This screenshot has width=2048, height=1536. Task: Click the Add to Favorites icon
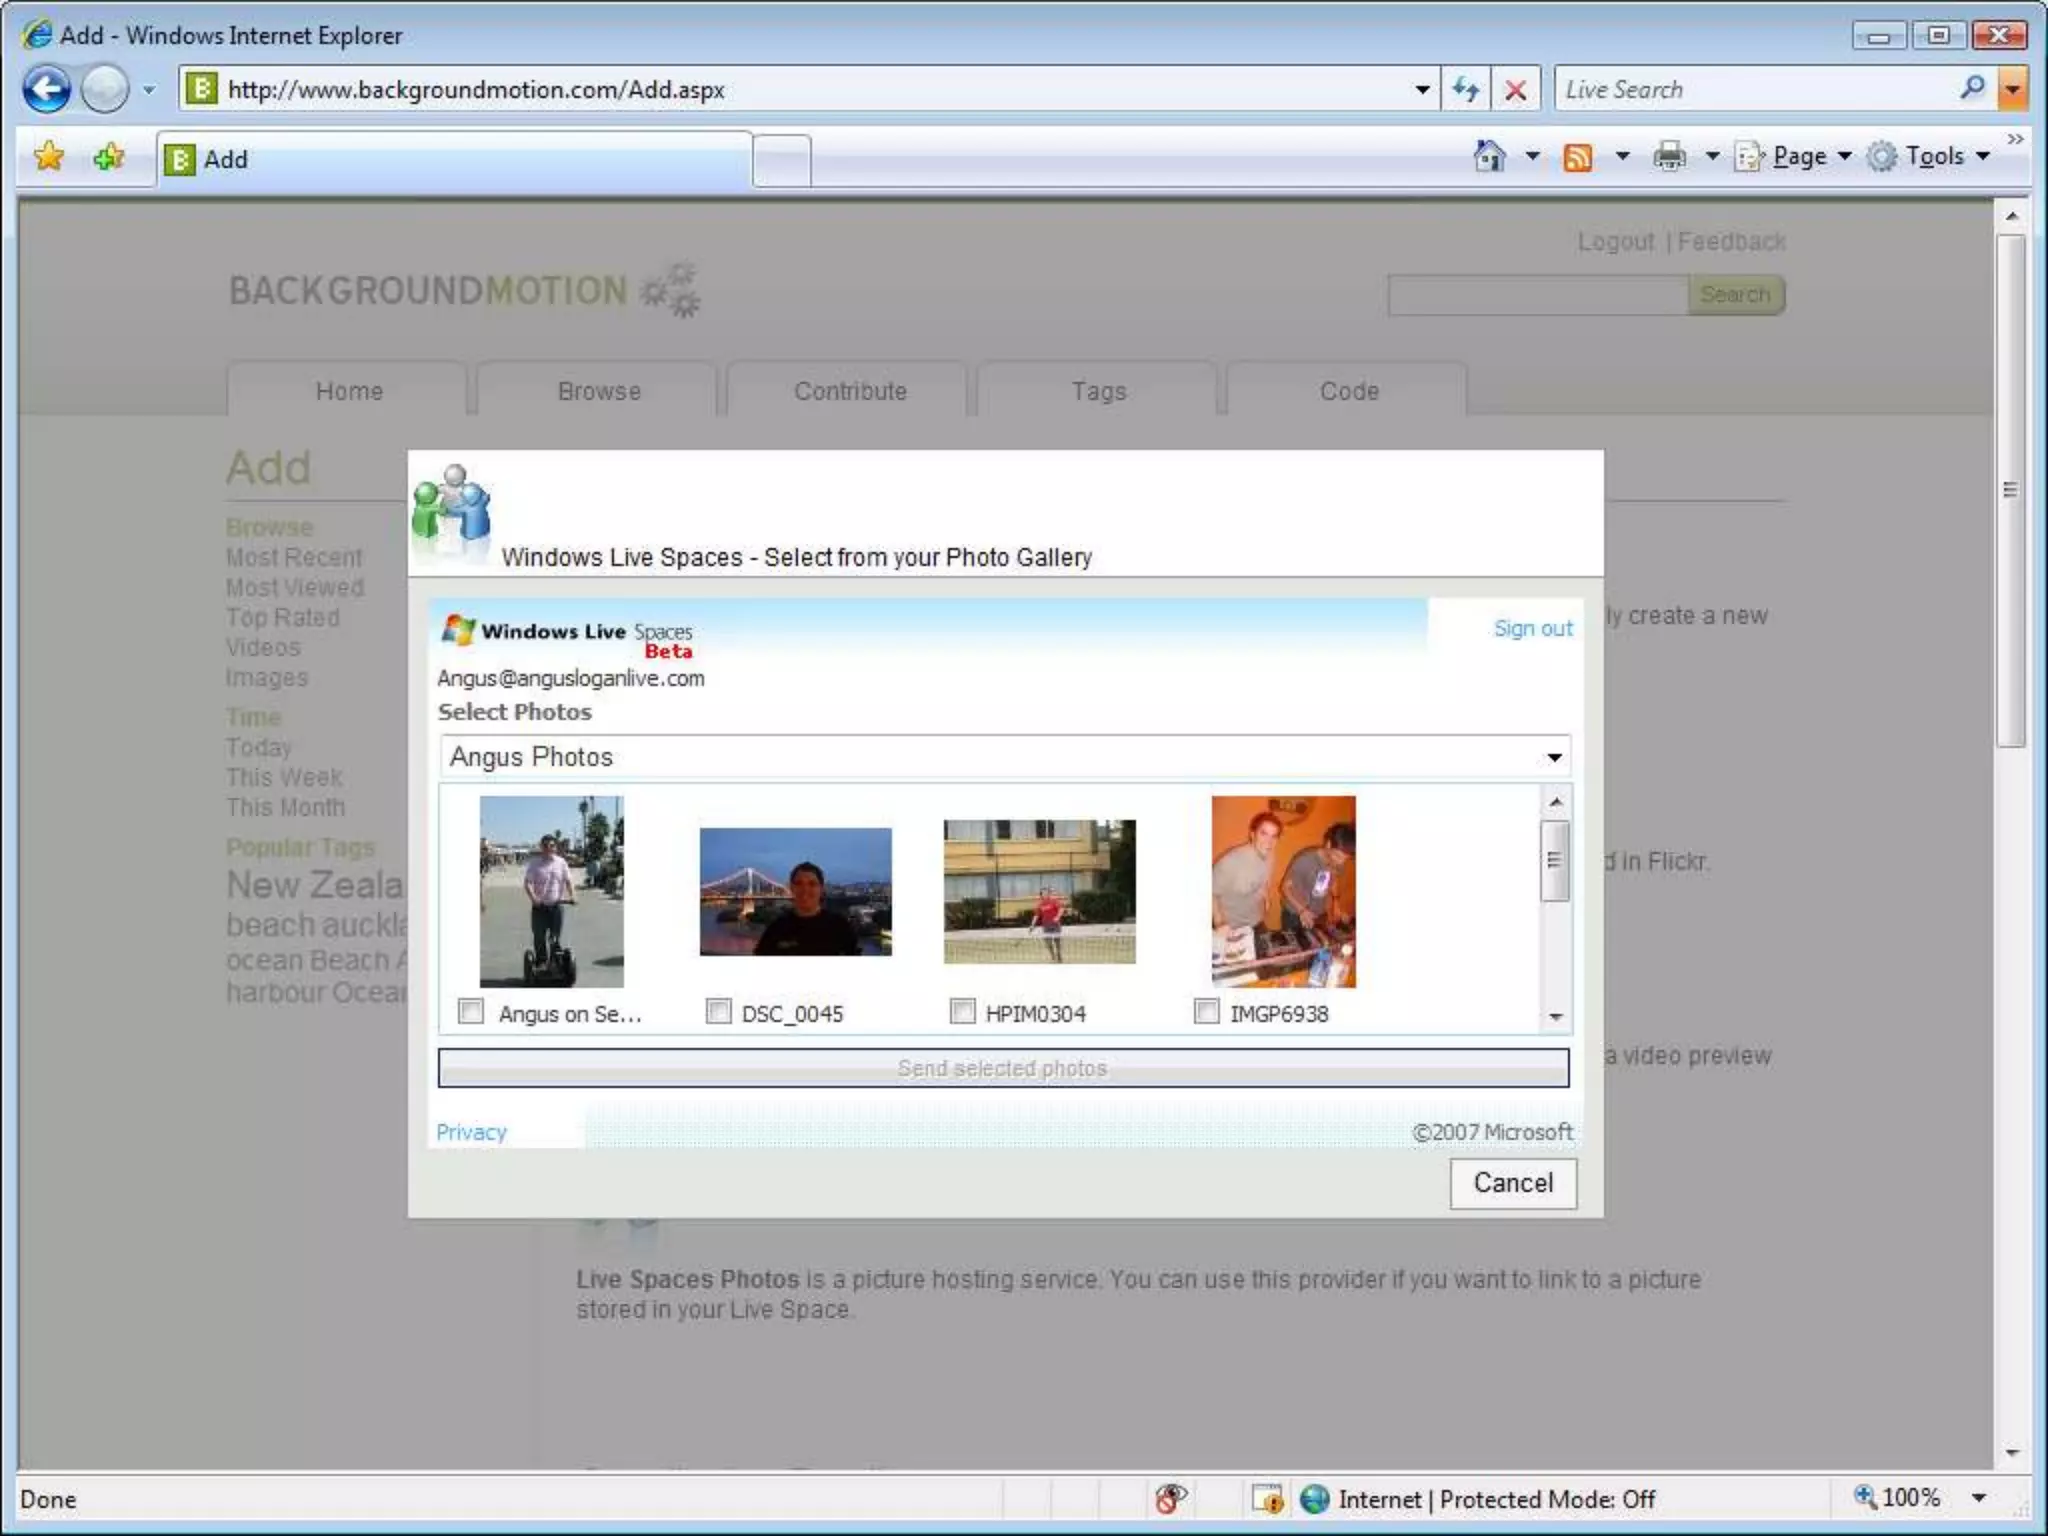coord(108,157)
